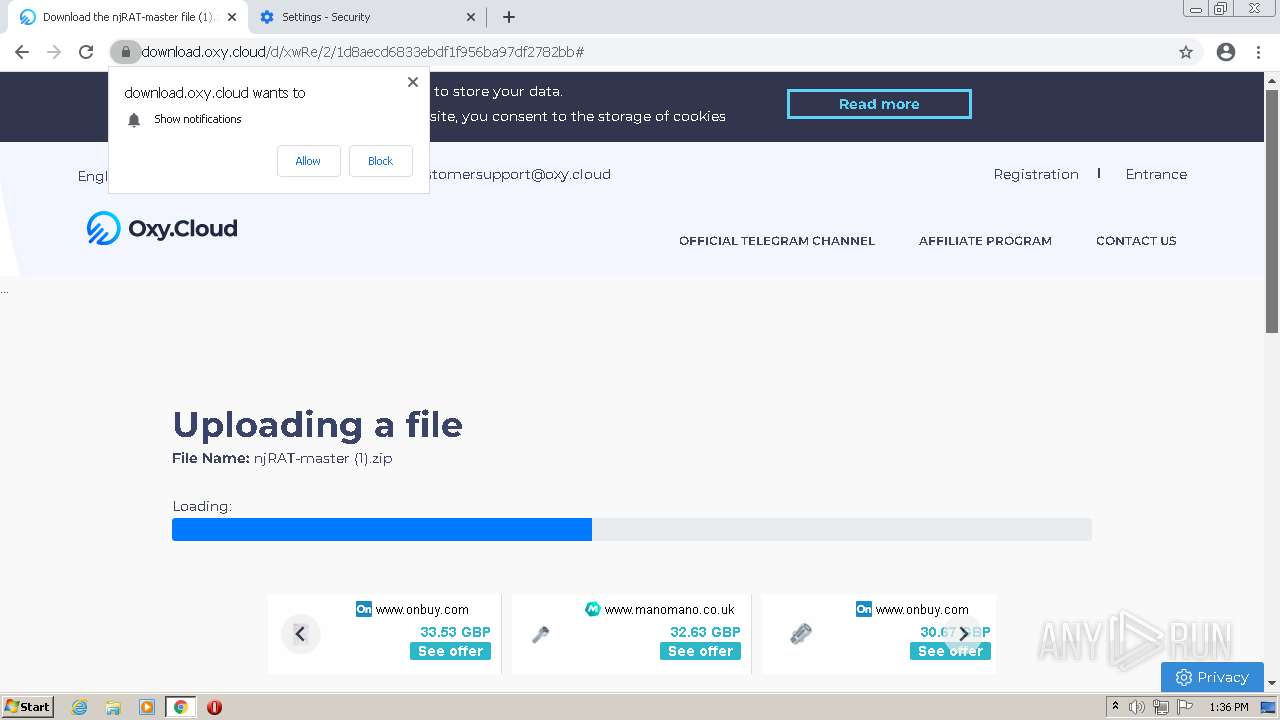Screen dimensions: 1280x720
Task: Open Chrome three-dot menu
Action: (x=1259, y=52)
